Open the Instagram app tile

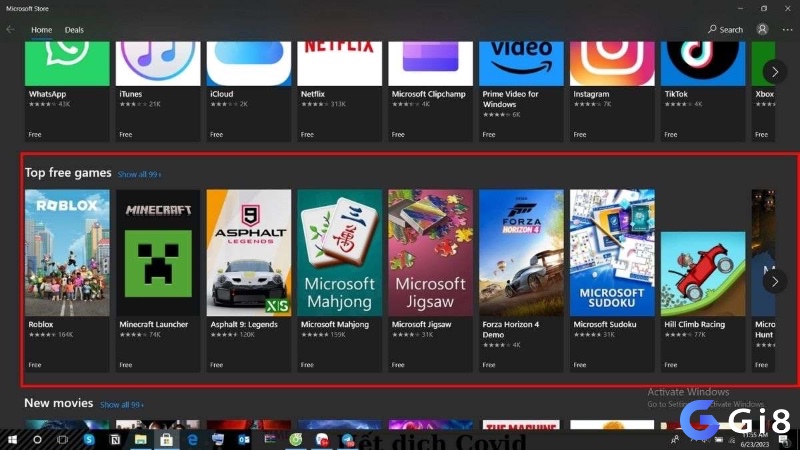click(x=612, y=91)
